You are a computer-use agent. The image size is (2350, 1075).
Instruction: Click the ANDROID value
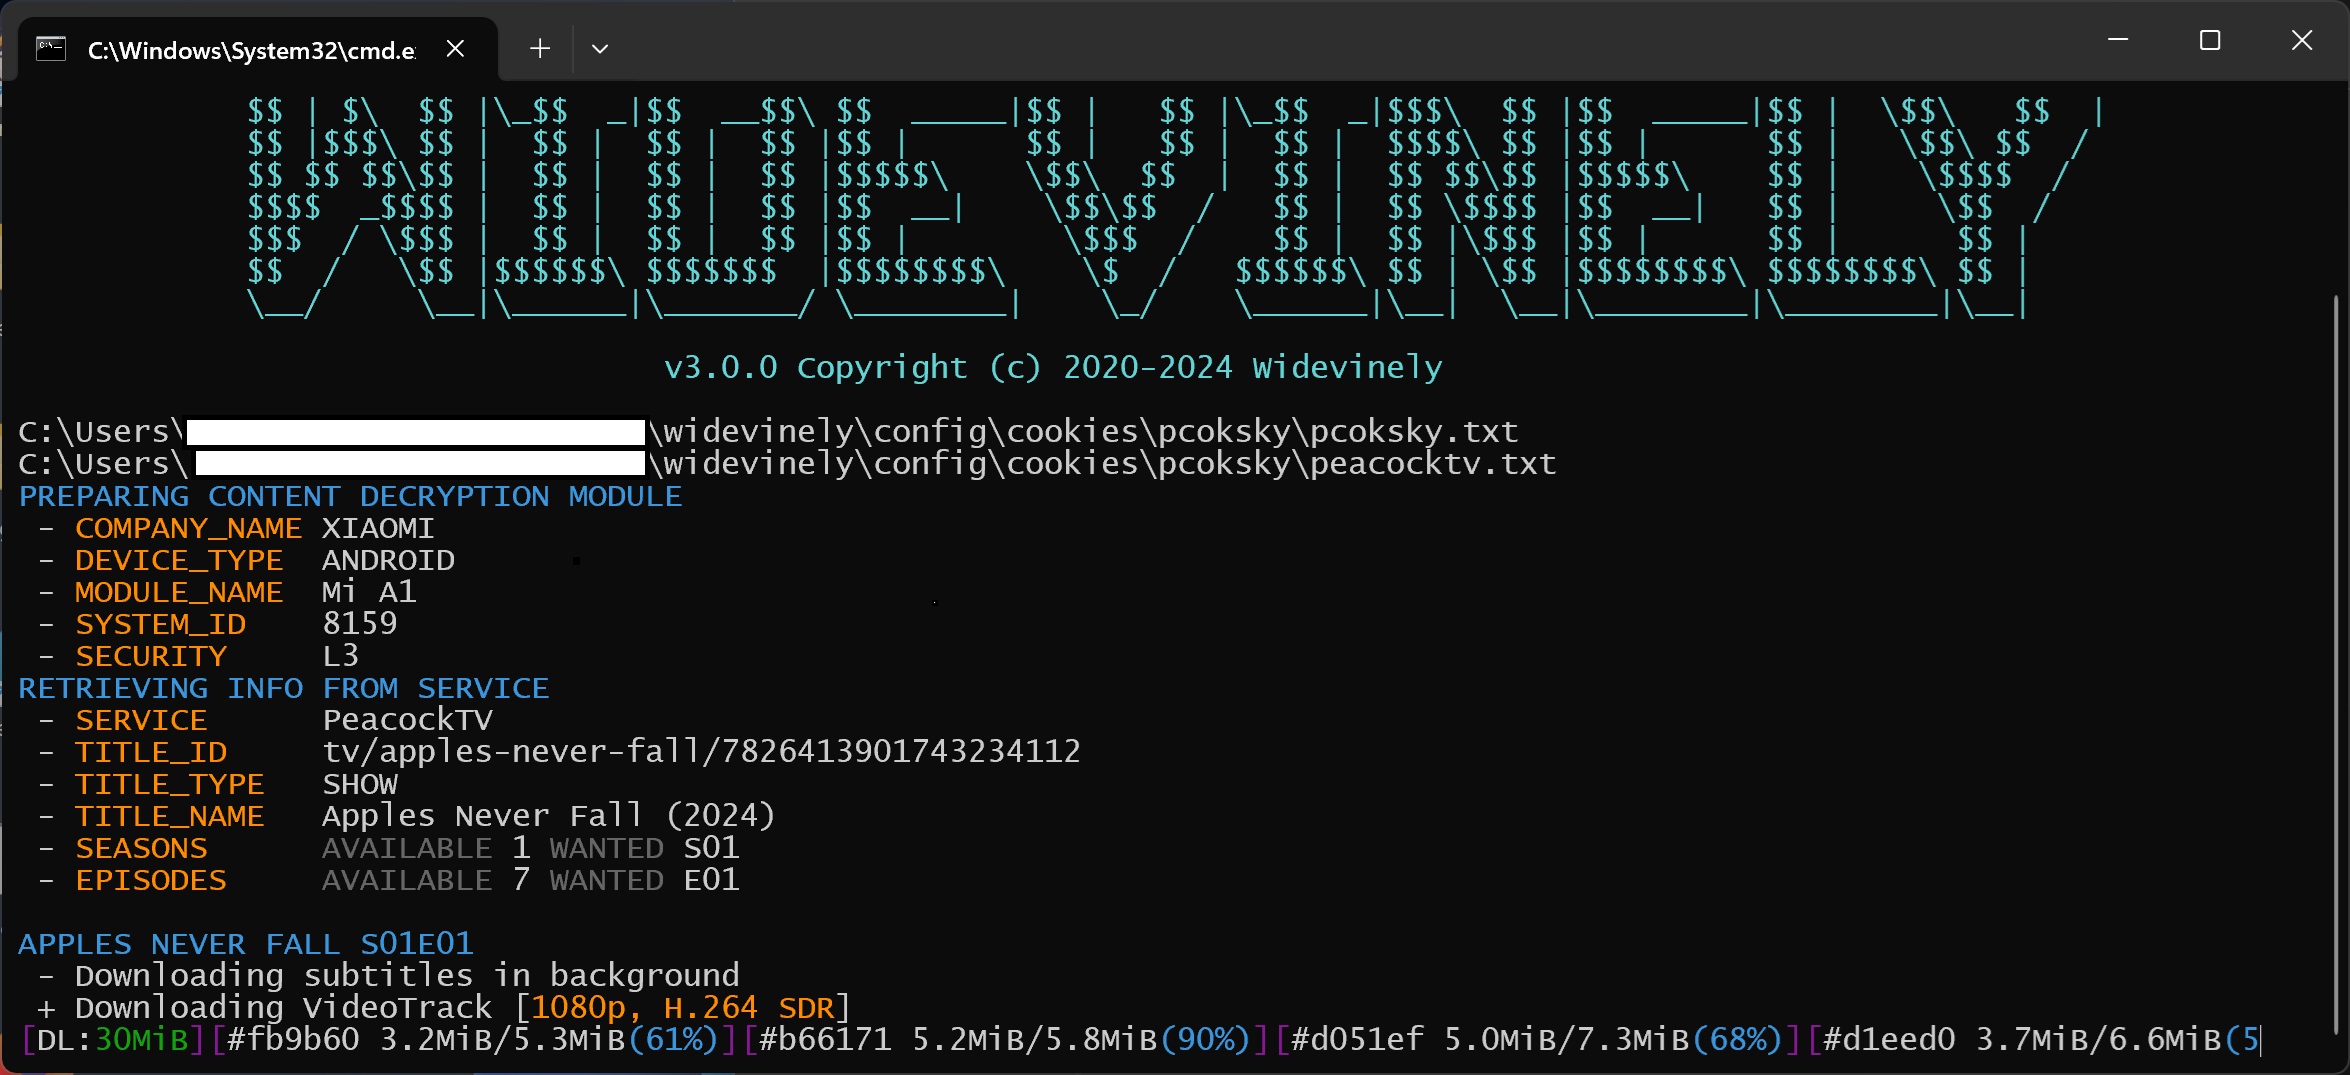388,560
